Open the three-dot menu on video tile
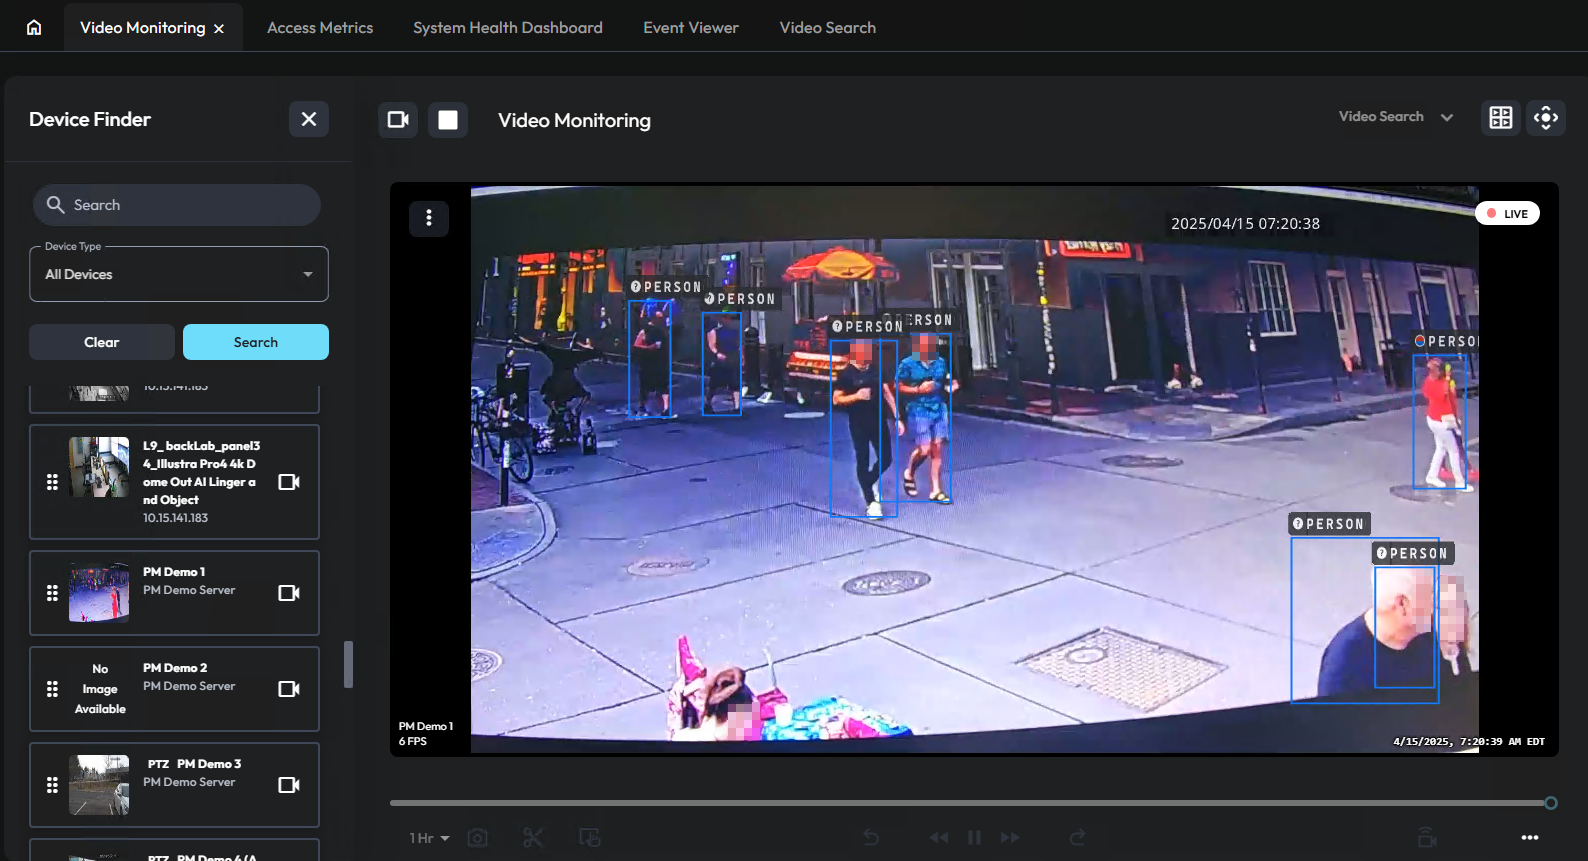This screenshot has height=861, width=1588. pos(429,218)
